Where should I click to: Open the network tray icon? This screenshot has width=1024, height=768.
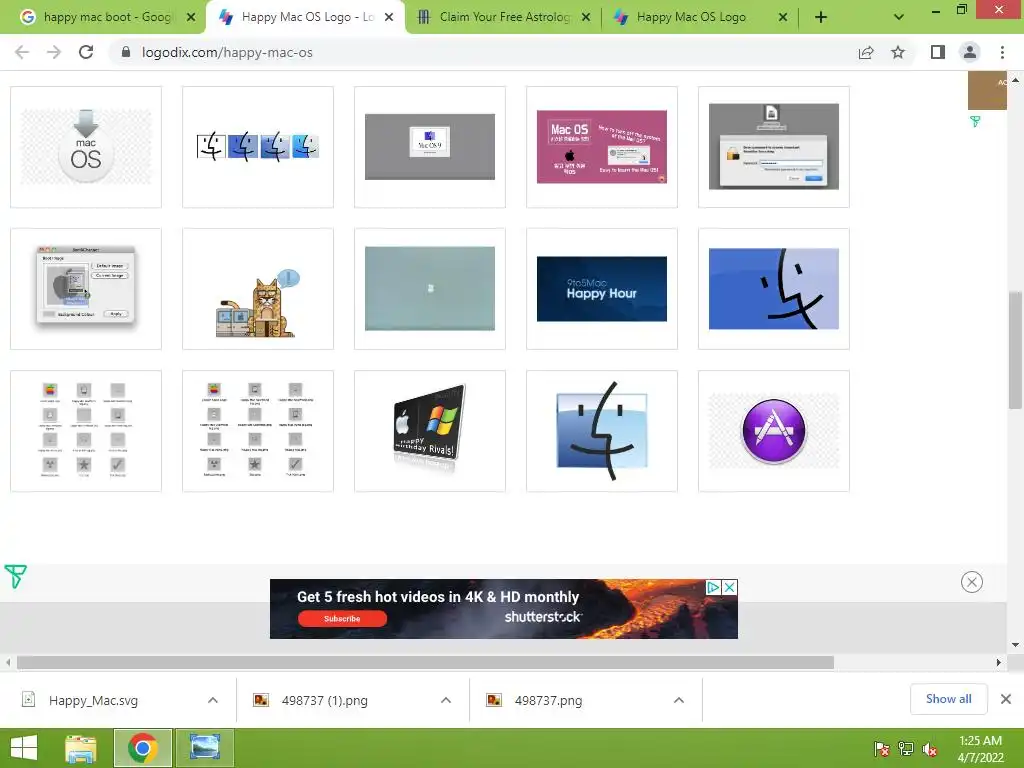pyautogui.click(x=906, y=749)
